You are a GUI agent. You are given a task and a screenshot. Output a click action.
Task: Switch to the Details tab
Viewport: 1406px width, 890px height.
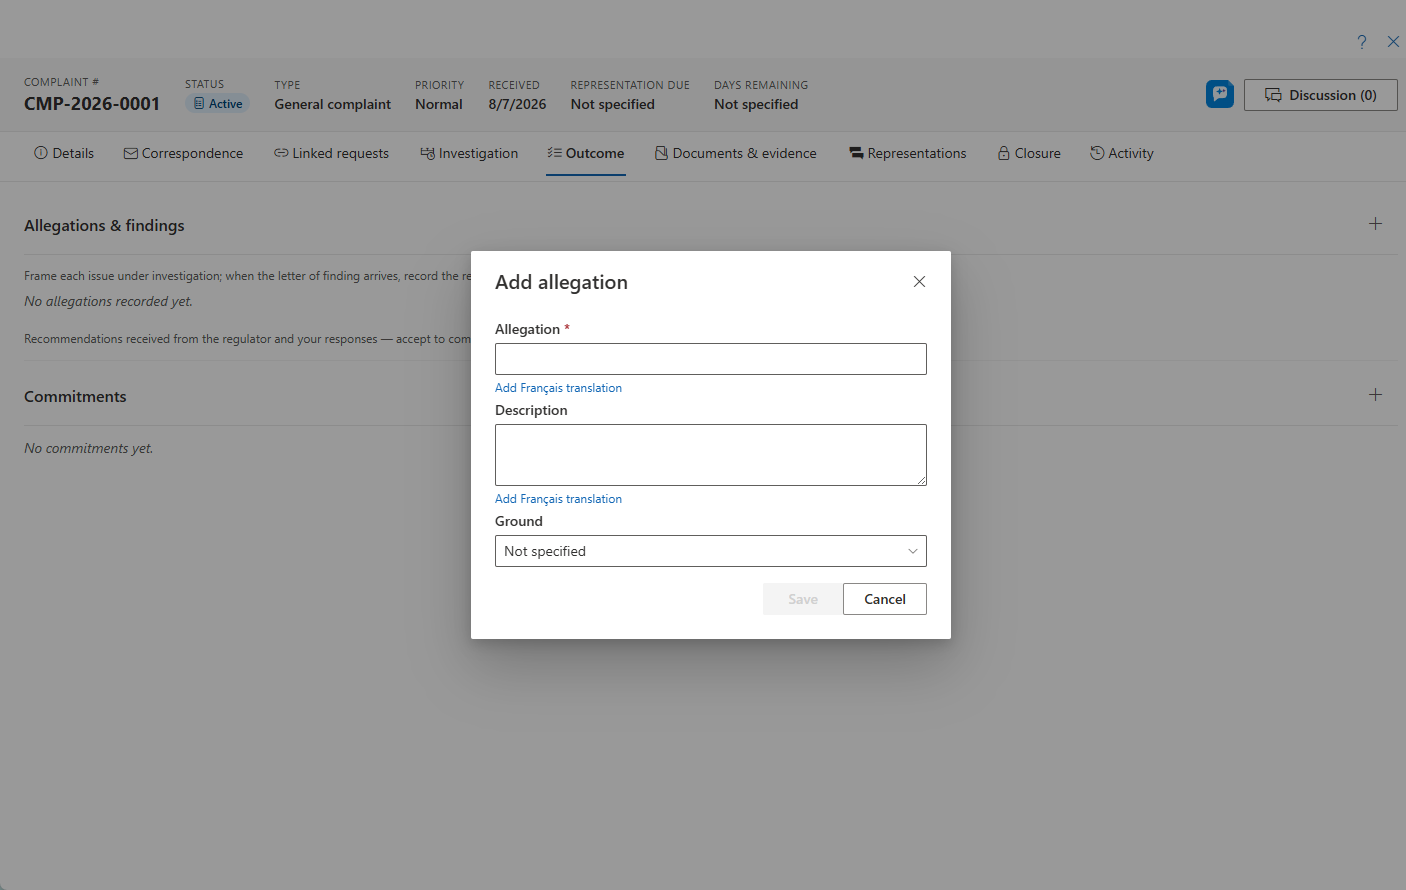click(64, 153)
